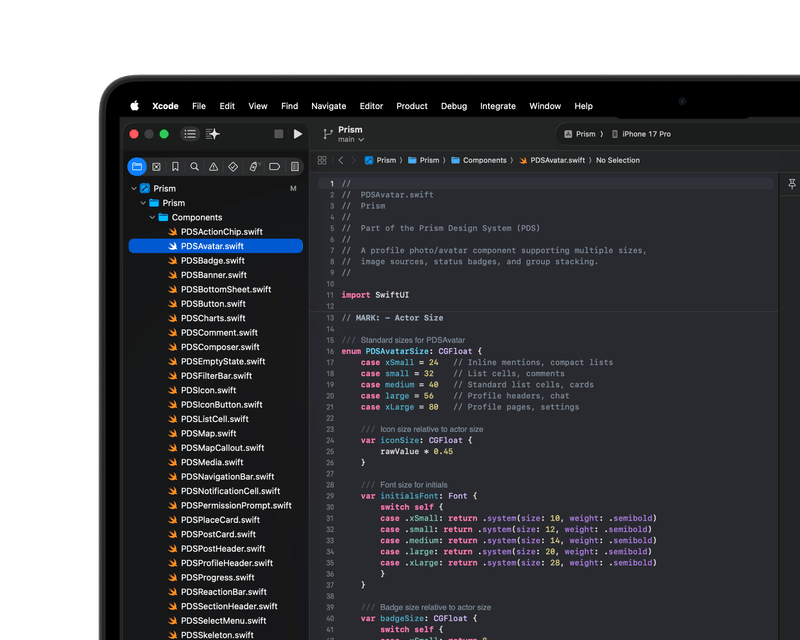Viewport: 800px width, 640px height.
Task: Click PDSAvatar.swift in jump bar
Action: [552, 160]
